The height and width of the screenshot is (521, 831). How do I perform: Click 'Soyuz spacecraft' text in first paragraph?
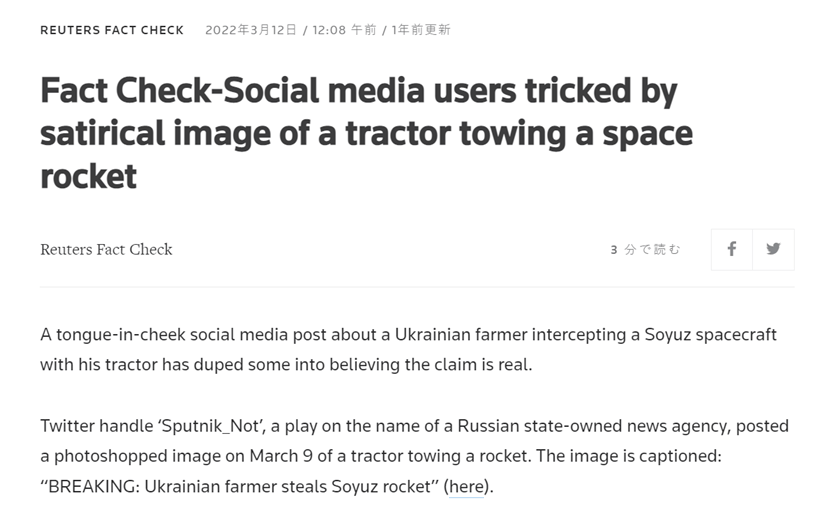click(x=711, y=335)
